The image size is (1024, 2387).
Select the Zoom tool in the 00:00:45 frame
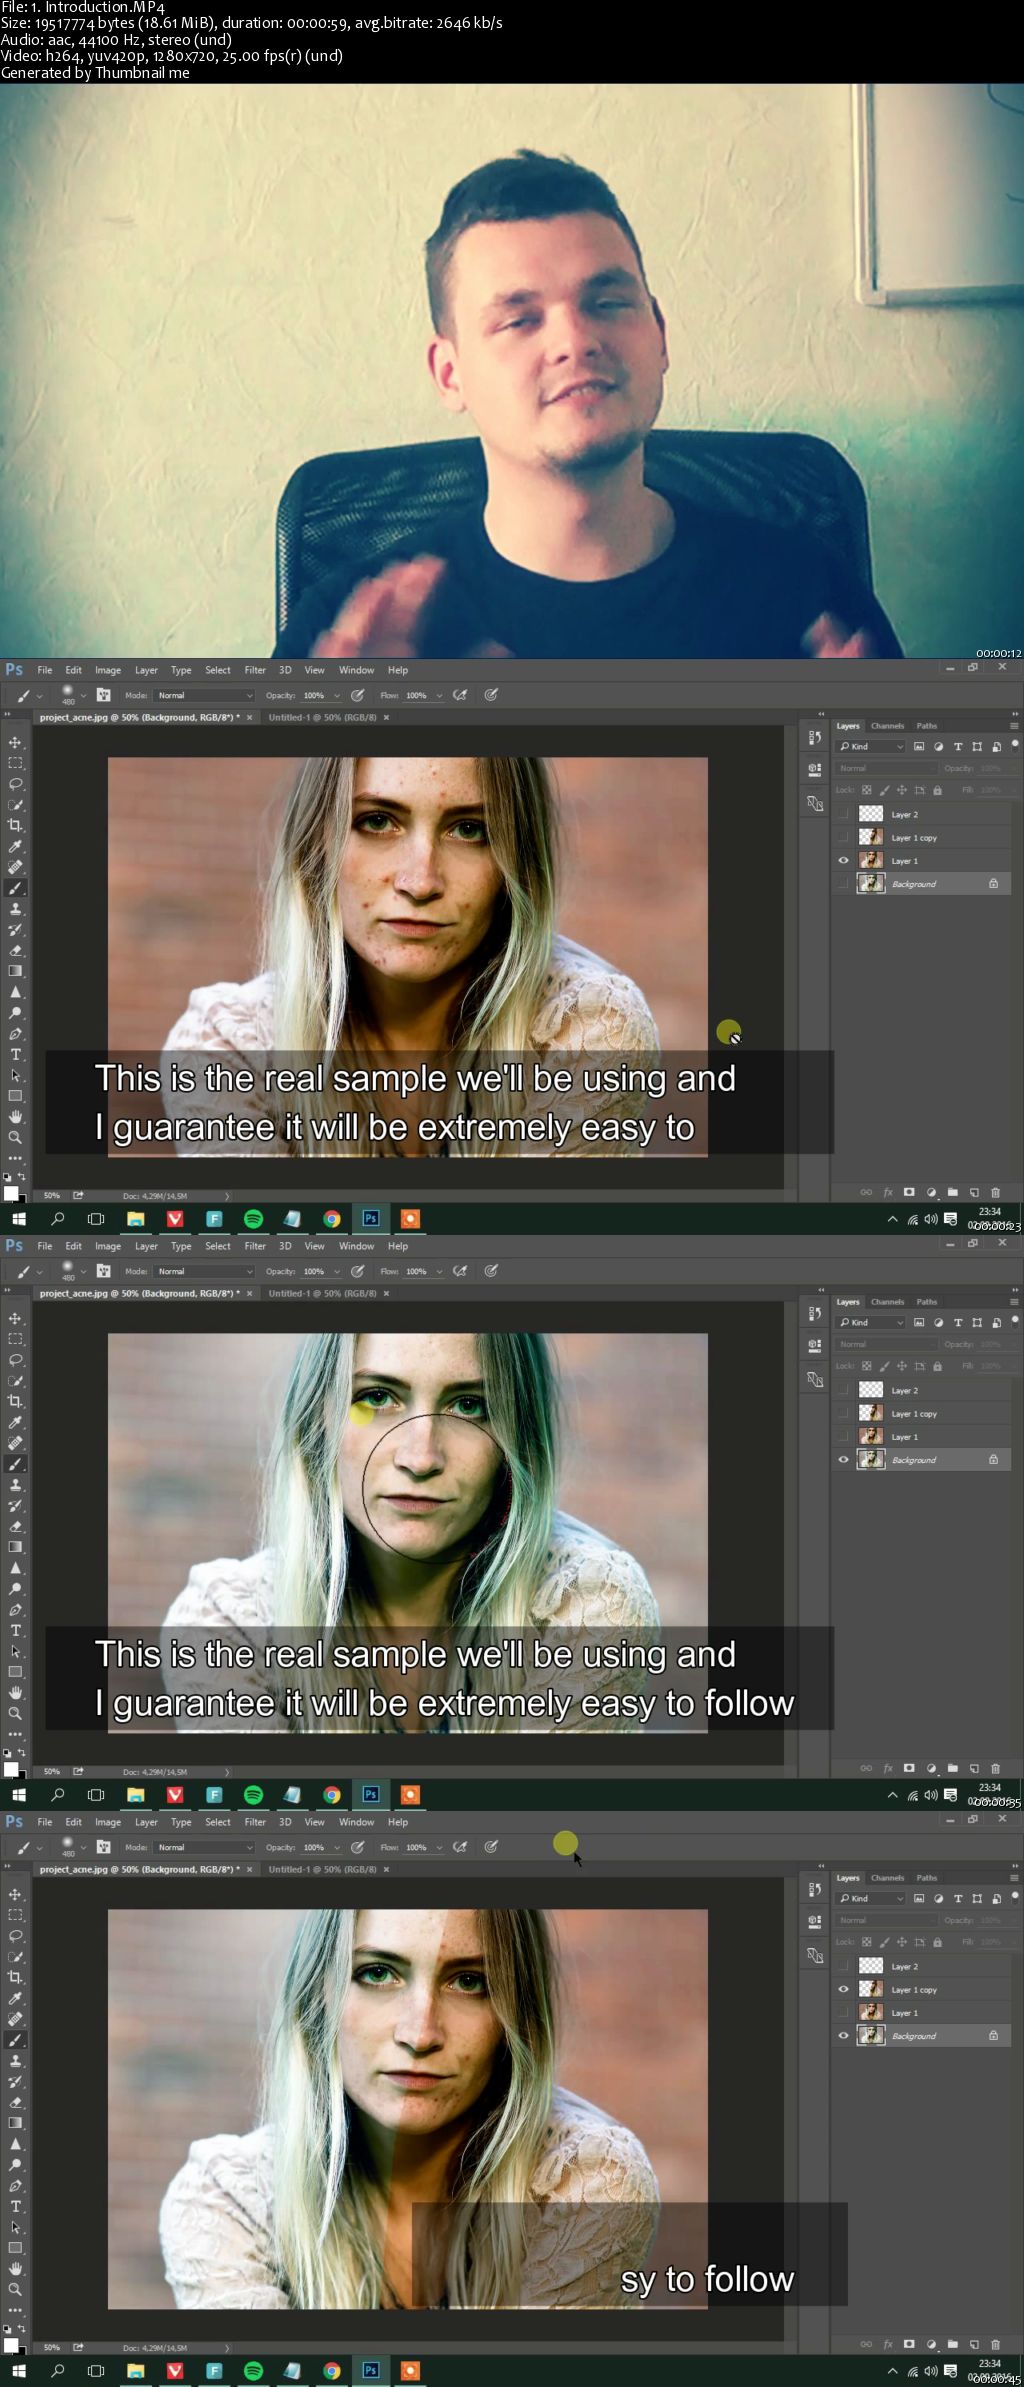click(x=15, y=2289)
